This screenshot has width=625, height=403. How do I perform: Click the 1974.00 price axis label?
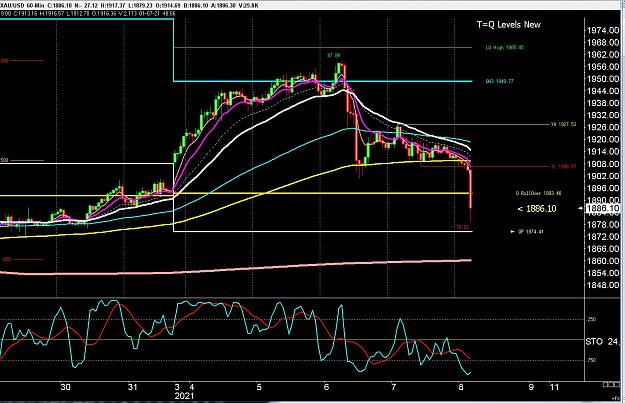[x=603, y=30]
